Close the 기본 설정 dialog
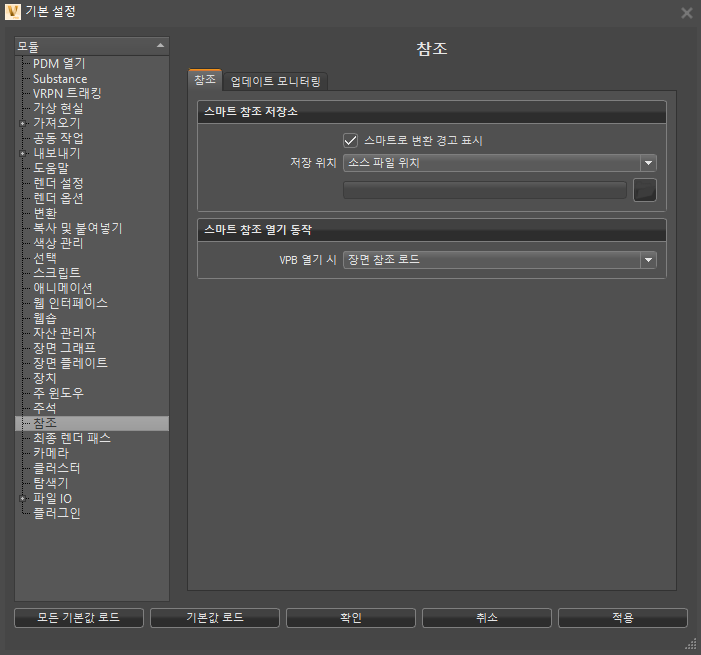701x655 pixels. (687, 13)
